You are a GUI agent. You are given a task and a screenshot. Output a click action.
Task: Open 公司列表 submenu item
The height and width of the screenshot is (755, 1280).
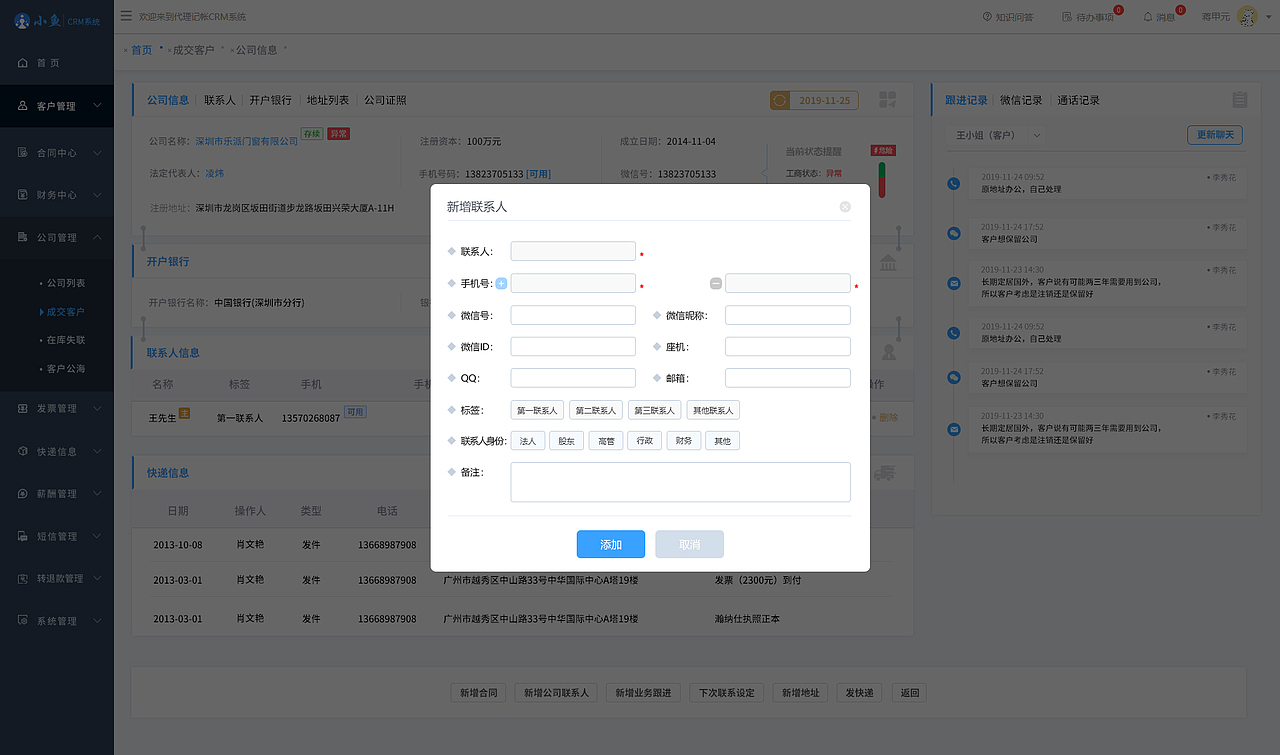(66, 284)
